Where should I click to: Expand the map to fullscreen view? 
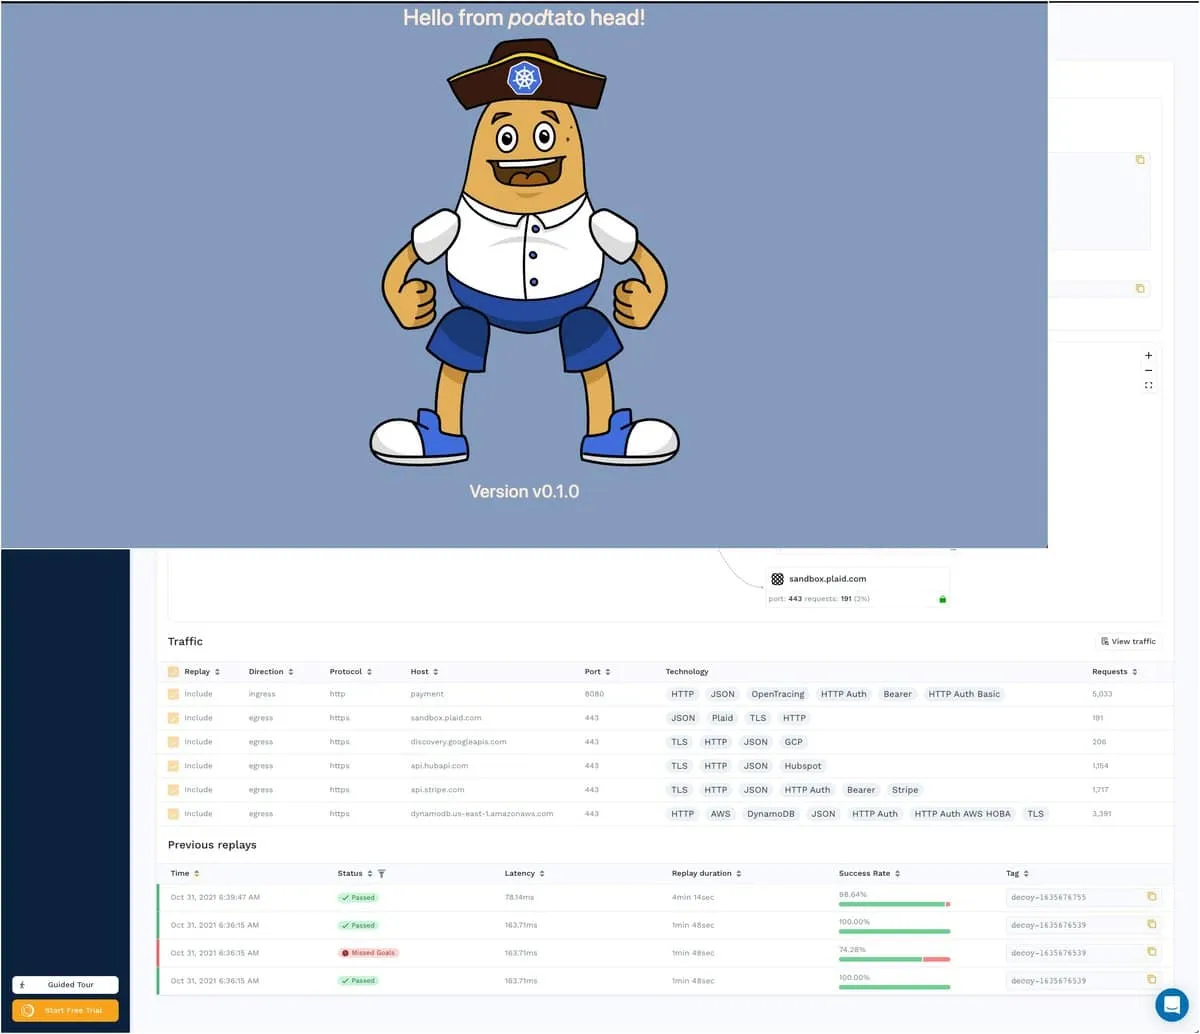click(1148, 384)
